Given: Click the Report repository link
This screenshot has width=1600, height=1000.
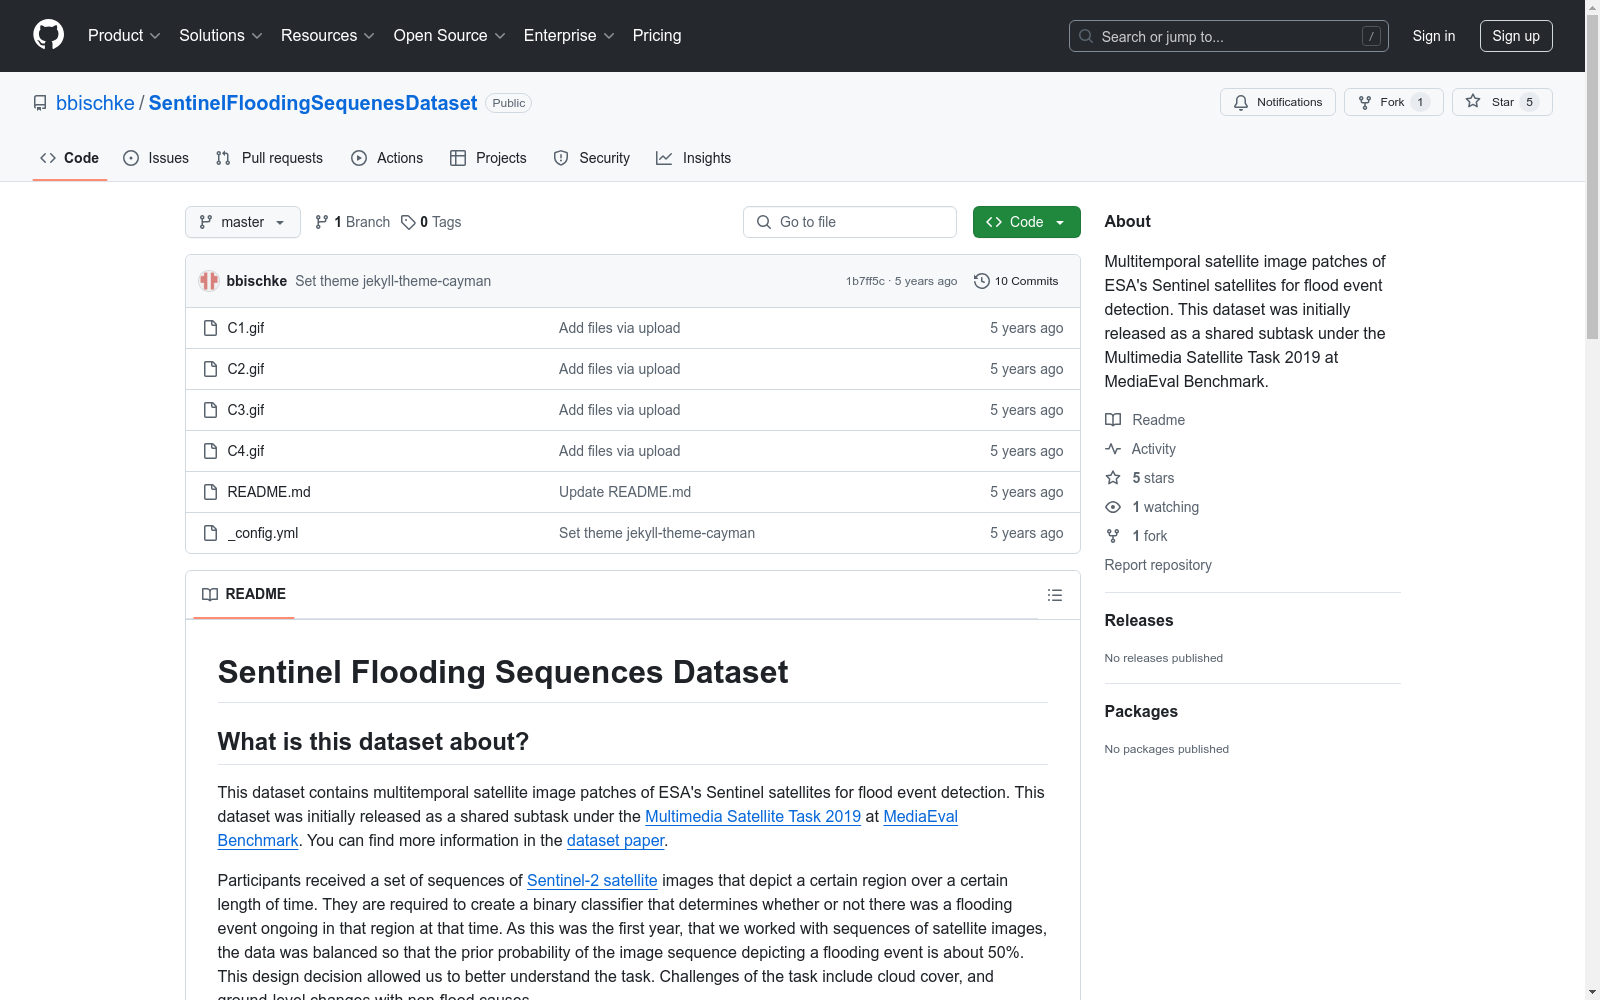Looking at the screenshot, I should (x=1158, y=565).
